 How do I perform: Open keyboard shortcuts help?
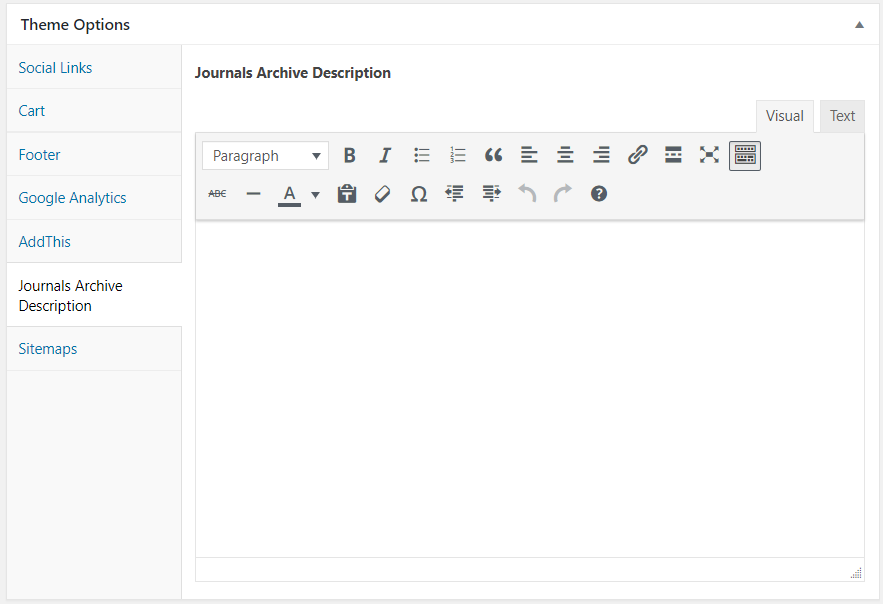(x=599, y=194)
